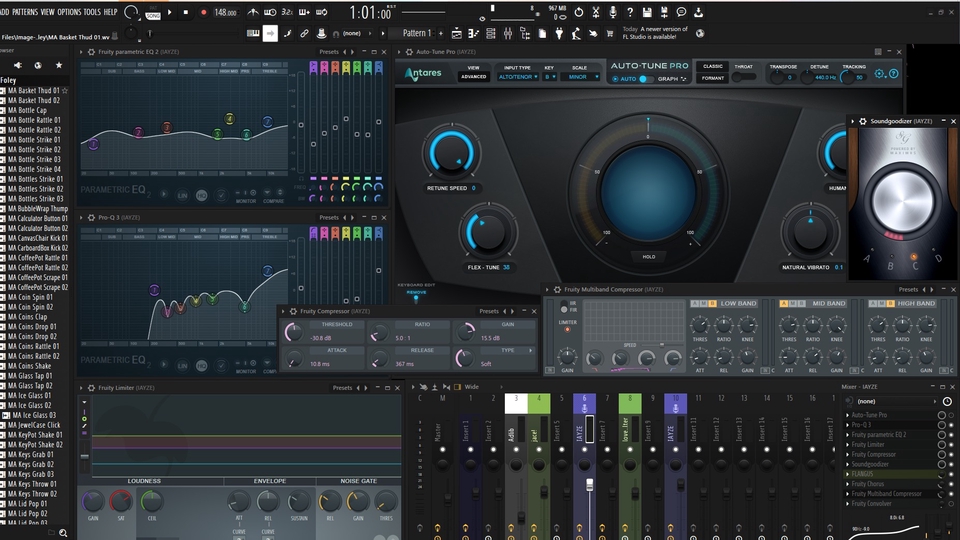
Task: Click the clock icon in the Mixer panel
Action: click(x=947, y=402)
